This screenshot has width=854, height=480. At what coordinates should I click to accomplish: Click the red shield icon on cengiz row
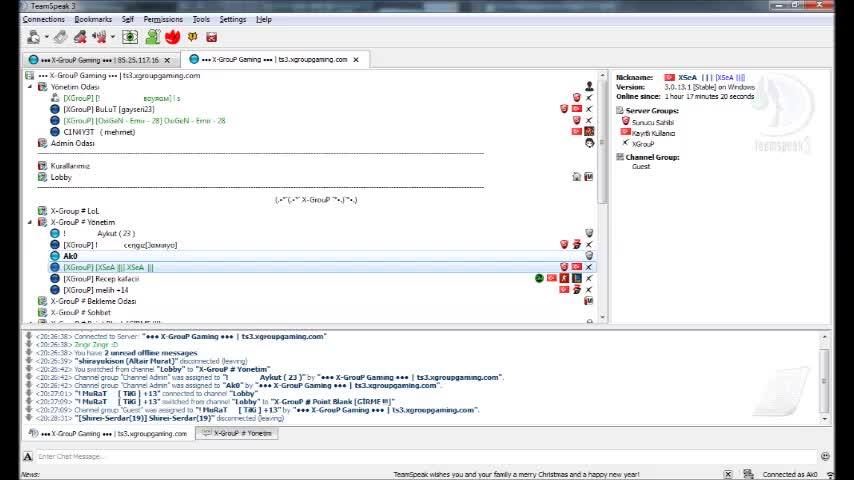pyautogui.click(x=564, y=245)
